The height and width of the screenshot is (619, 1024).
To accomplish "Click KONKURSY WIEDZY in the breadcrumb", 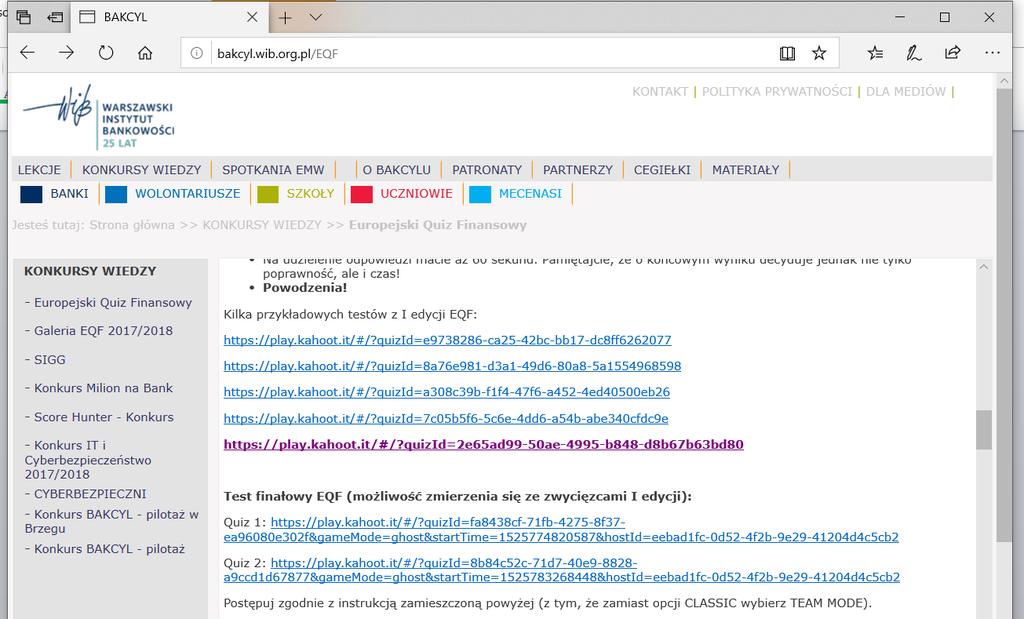I will click(x=262, y=225).
